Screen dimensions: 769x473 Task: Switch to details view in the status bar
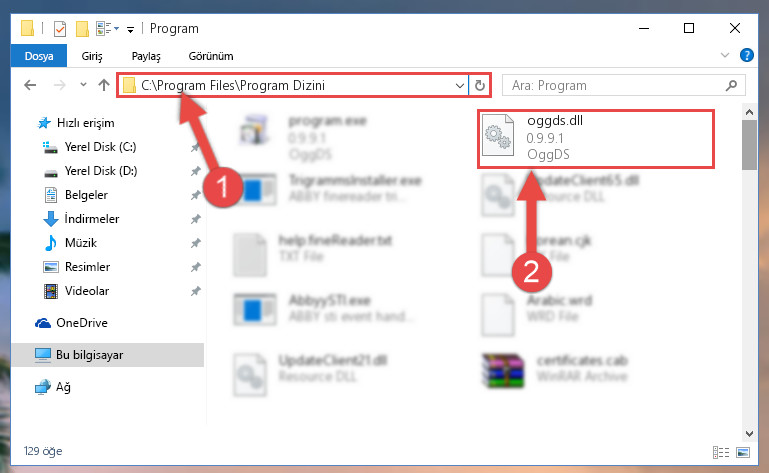pyautogui.click(x=720, y=452)
